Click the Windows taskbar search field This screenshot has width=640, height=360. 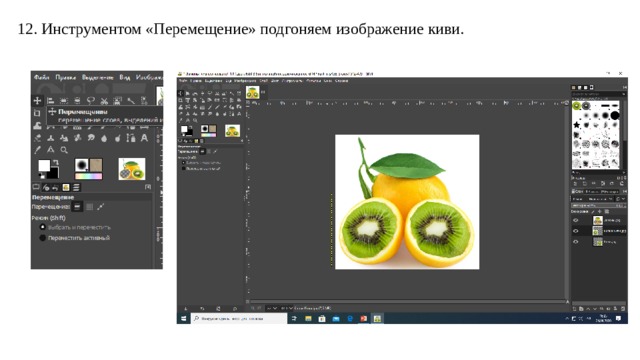click(x=239, y=318)
